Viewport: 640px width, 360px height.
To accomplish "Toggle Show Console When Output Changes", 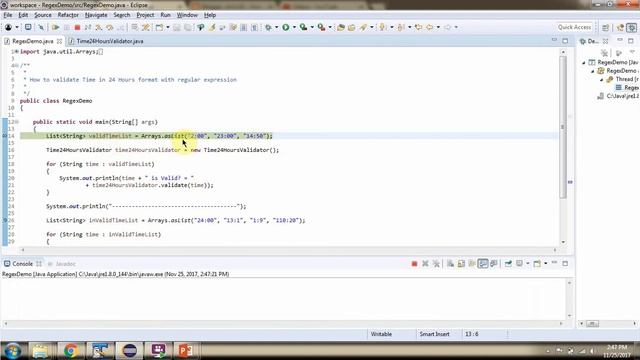I will 483,264.
